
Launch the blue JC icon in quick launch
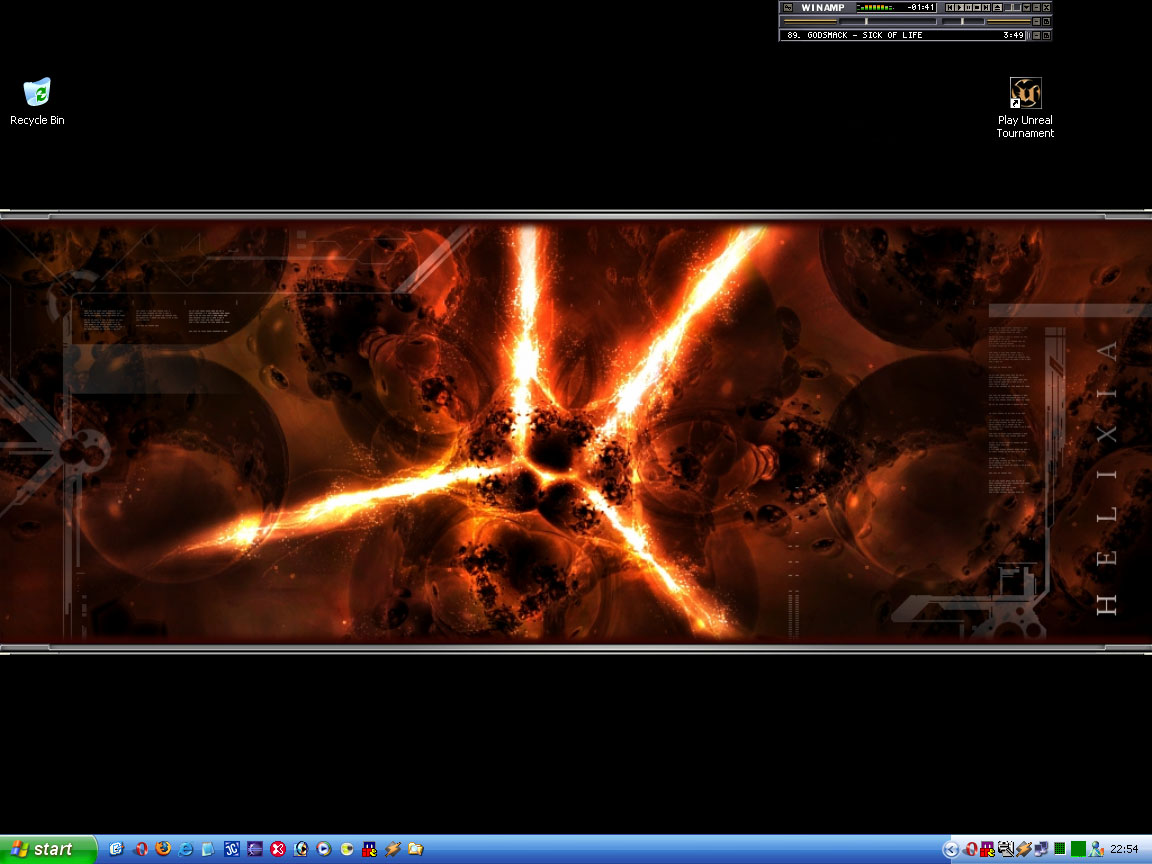point(231,849)
